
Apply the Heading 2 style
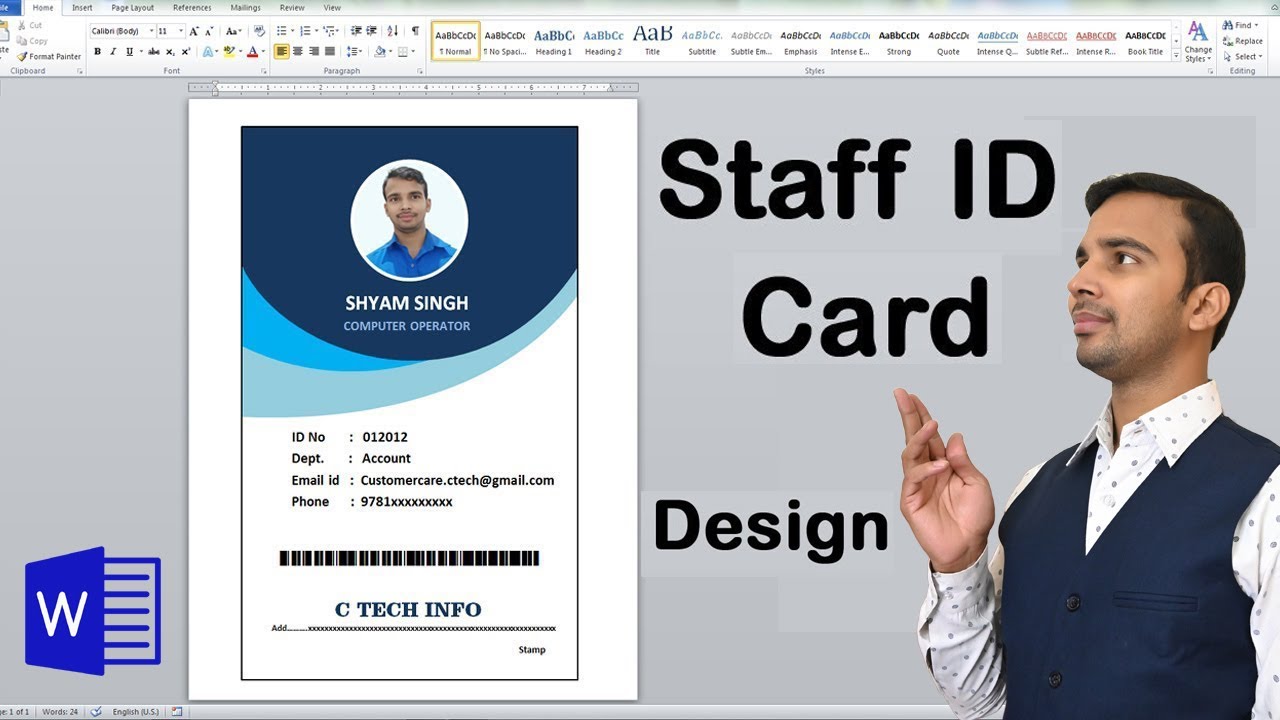pyautogui.click(x=603, y=41)
